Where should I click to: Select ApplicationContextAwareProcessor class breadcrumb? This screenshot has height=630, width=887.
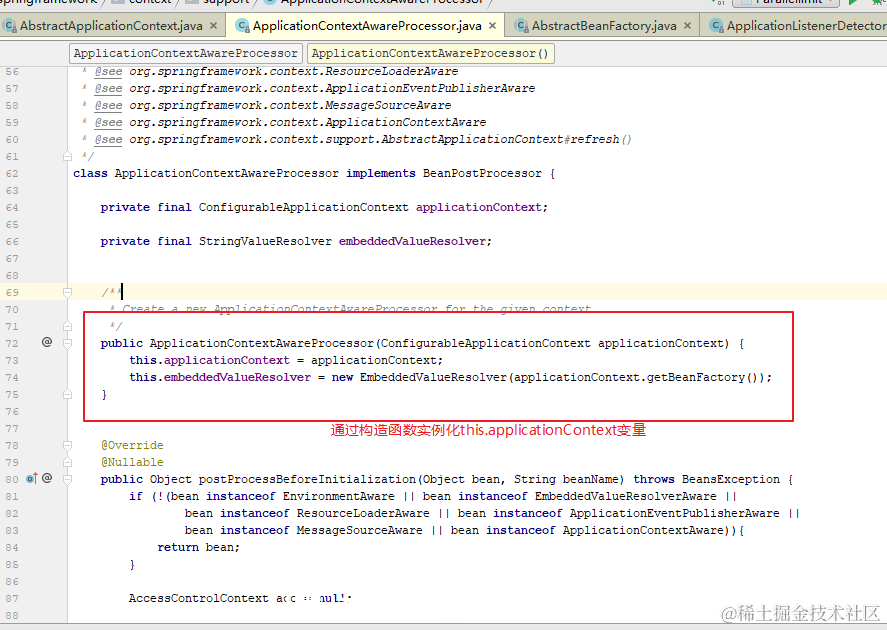point(186,53)
